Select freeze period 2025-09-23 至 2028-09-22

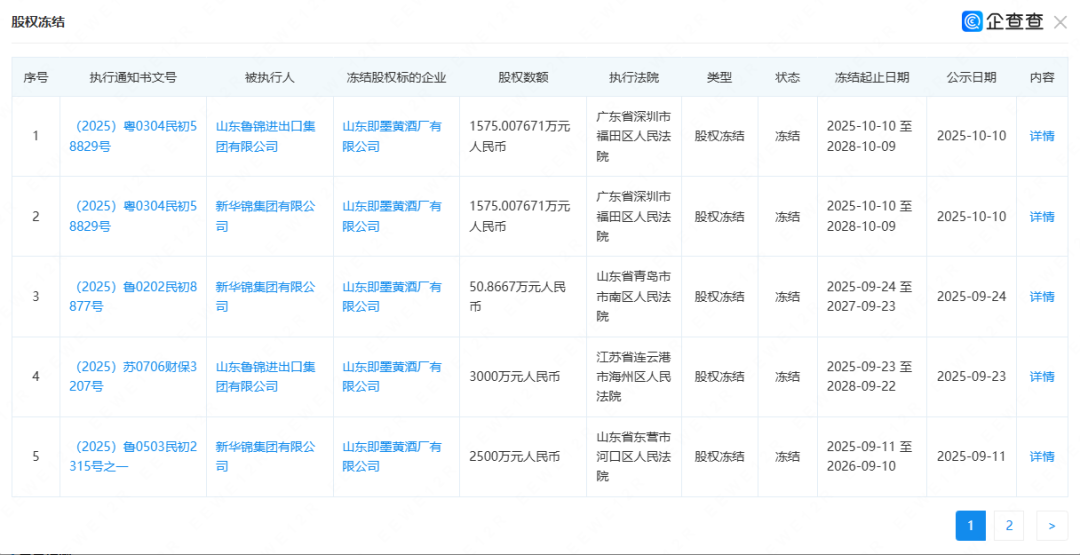pos(871,377)
